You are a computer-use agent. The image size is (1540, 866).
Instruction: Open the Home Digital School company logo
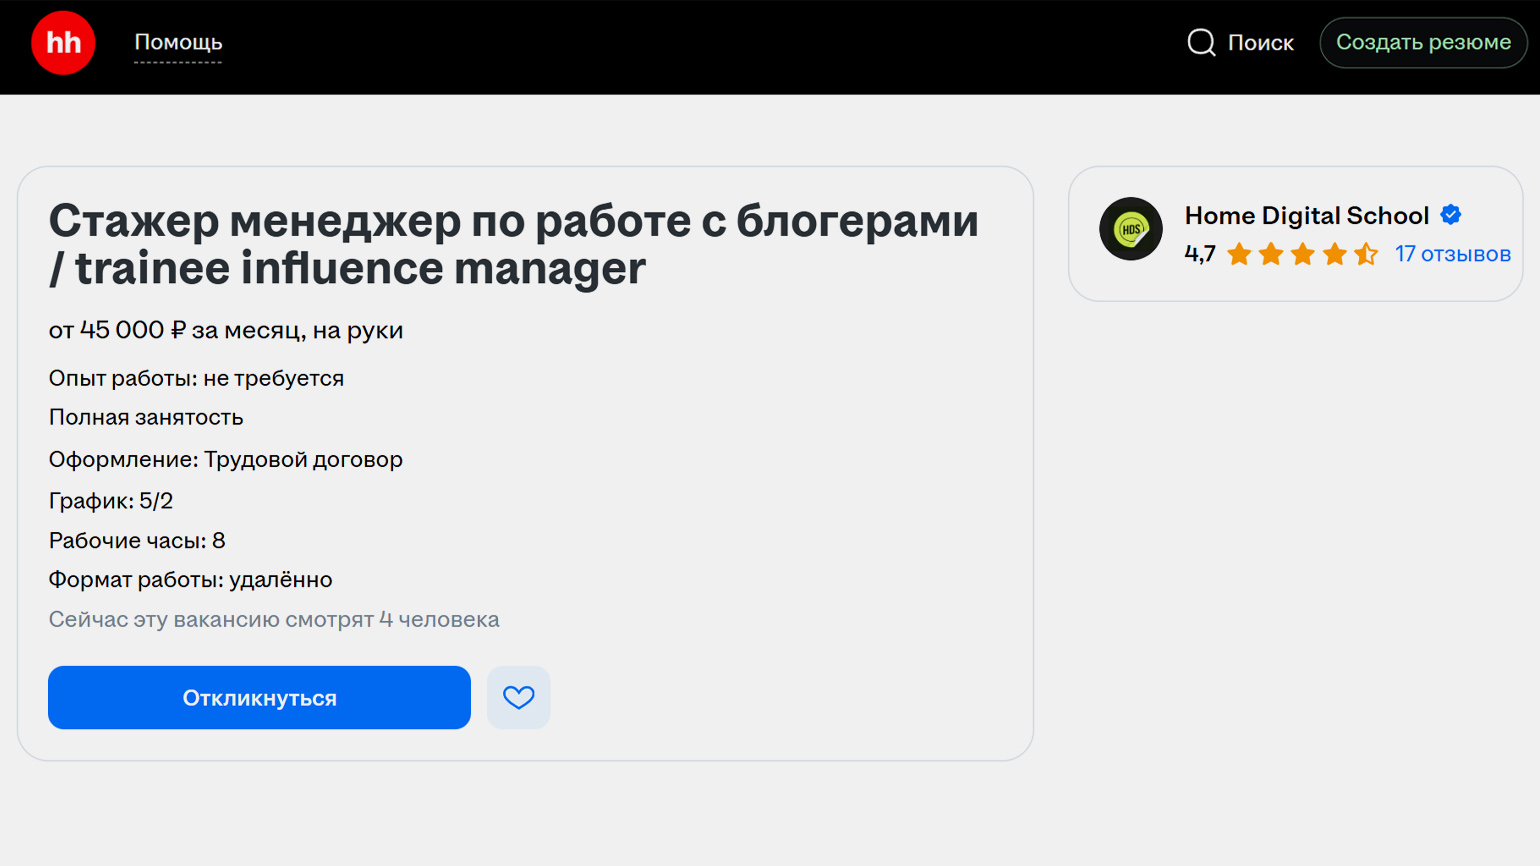[x=1130, y=229]
